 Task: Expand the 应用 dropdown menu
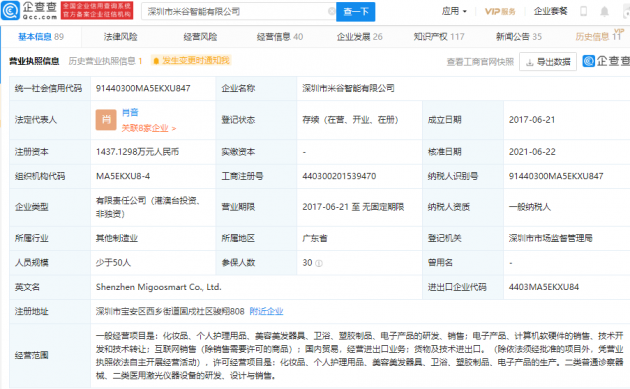(x=454, y=11)
